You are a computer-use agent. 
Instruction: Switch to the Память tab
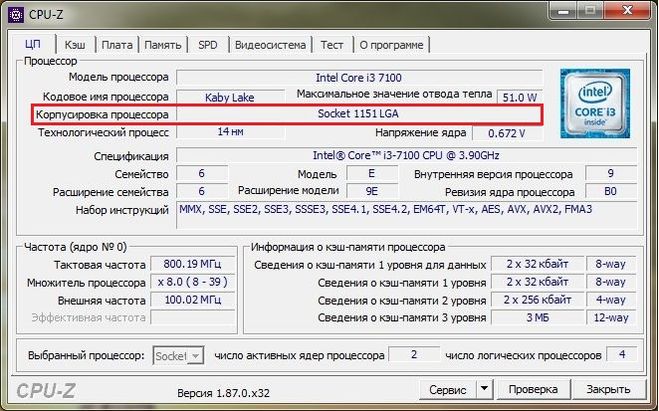point(163,45)
